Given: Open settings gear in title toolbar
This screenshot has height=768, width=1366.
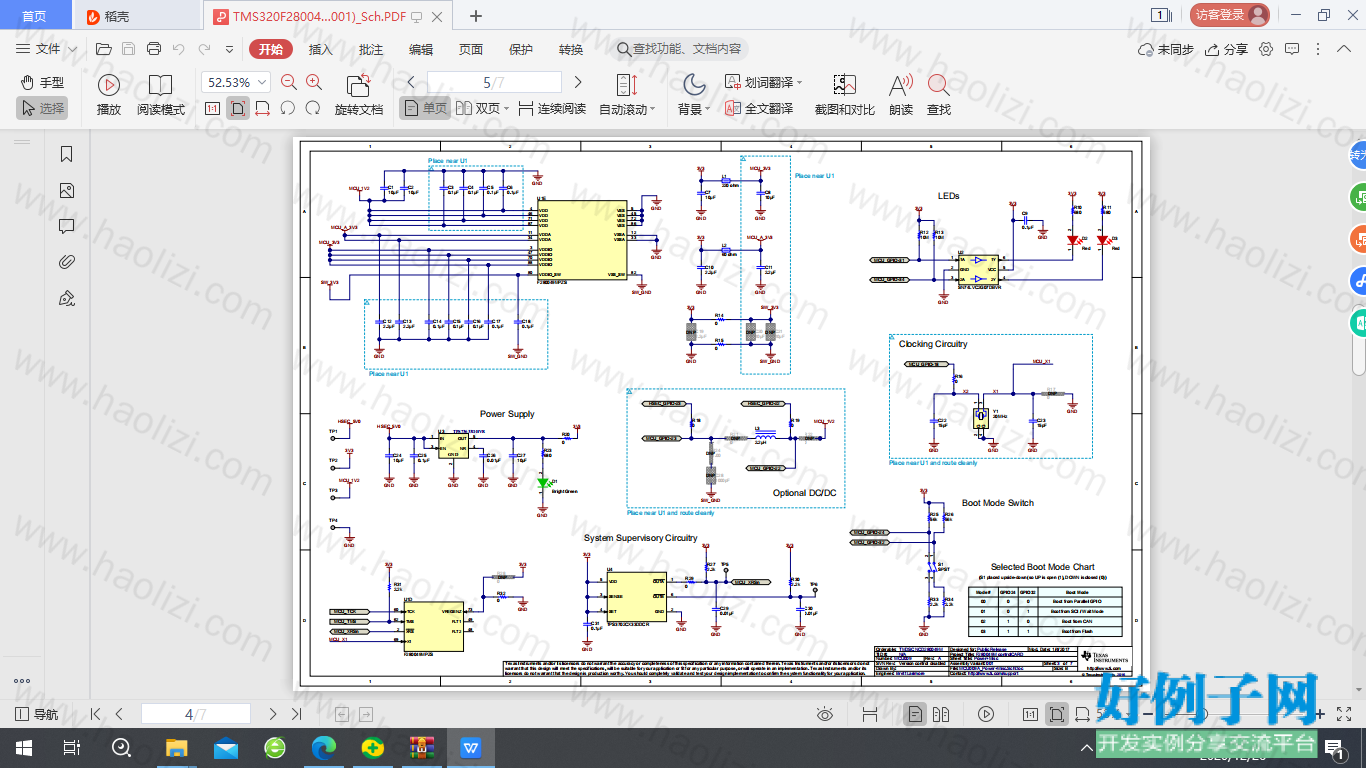Looking at the screenshot, I should coord(1266,49).
